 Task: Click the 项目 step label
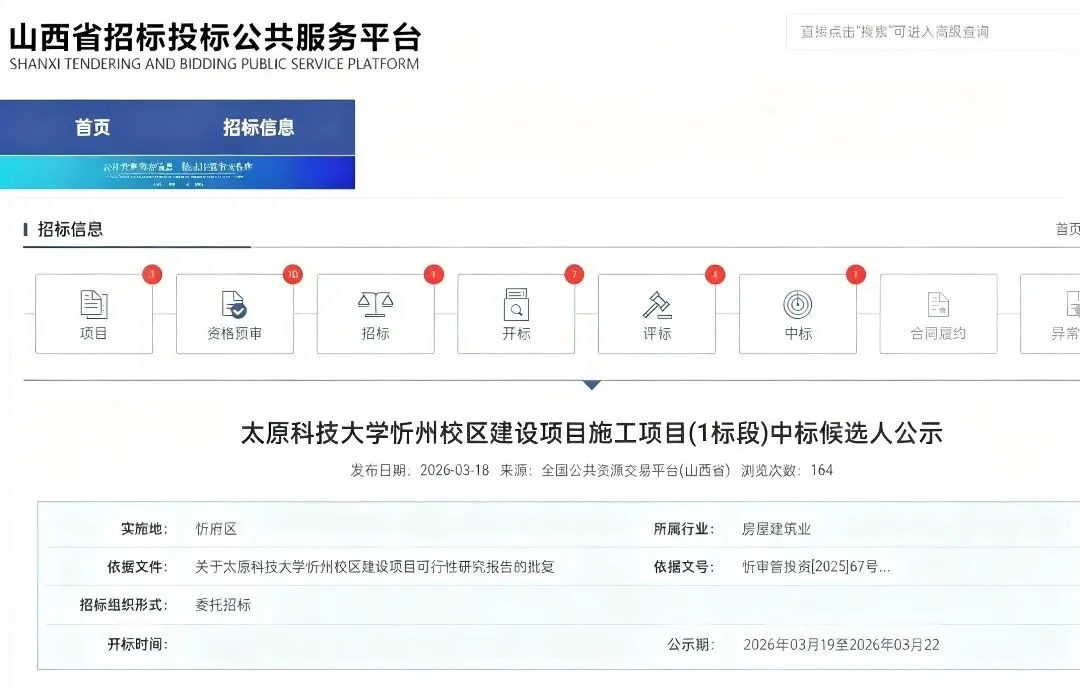[x=94, y=333]
